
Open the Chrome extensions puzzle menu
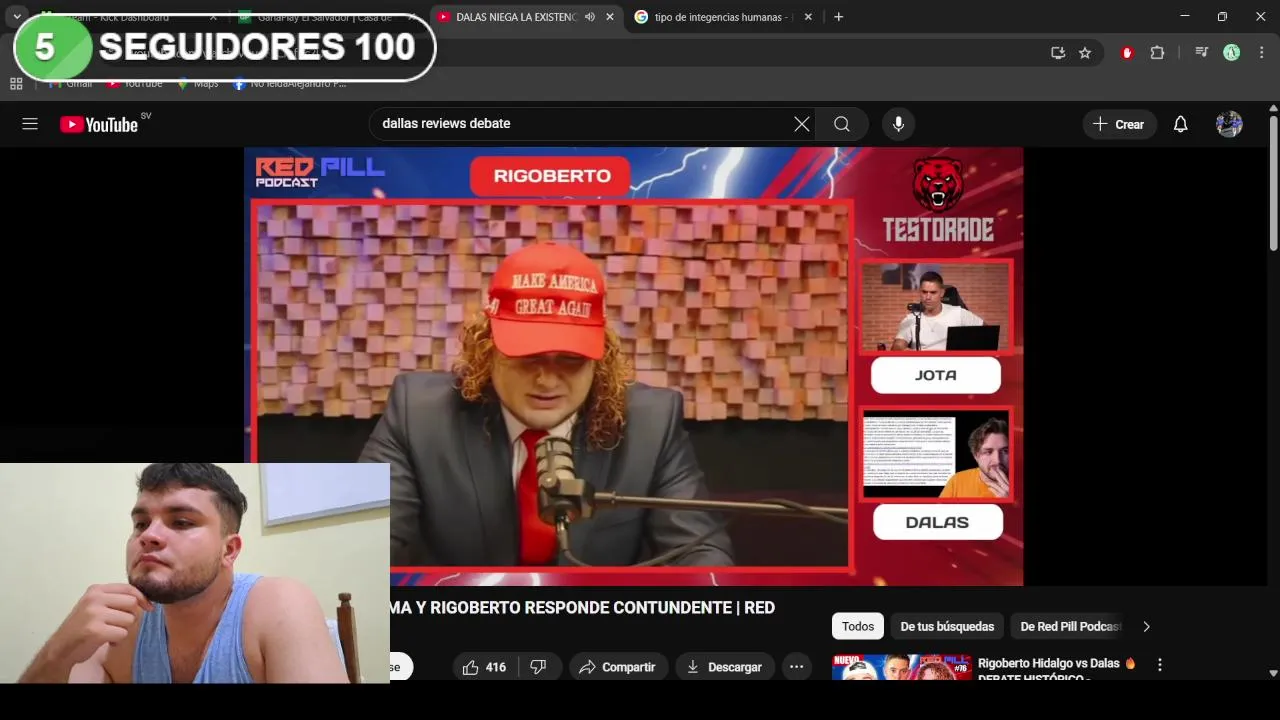tap(1157, 53)
